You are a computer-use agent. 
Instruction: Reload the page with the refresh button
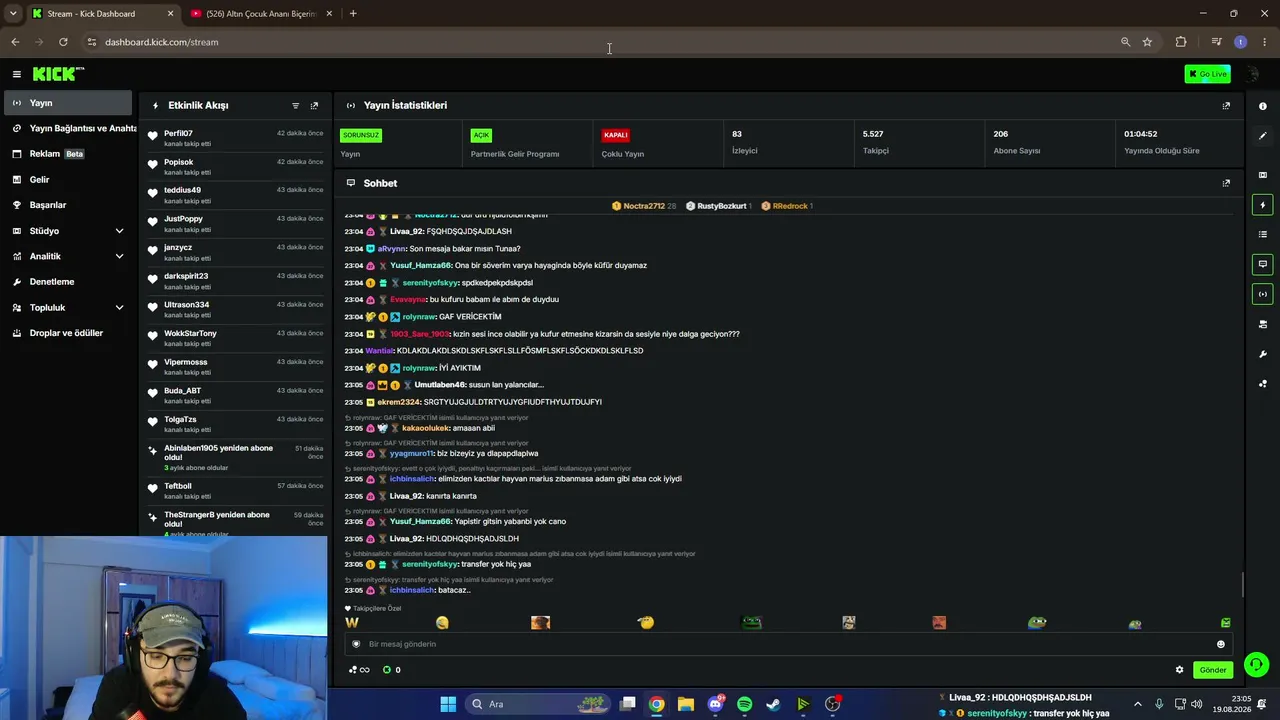tap(63, 42)
